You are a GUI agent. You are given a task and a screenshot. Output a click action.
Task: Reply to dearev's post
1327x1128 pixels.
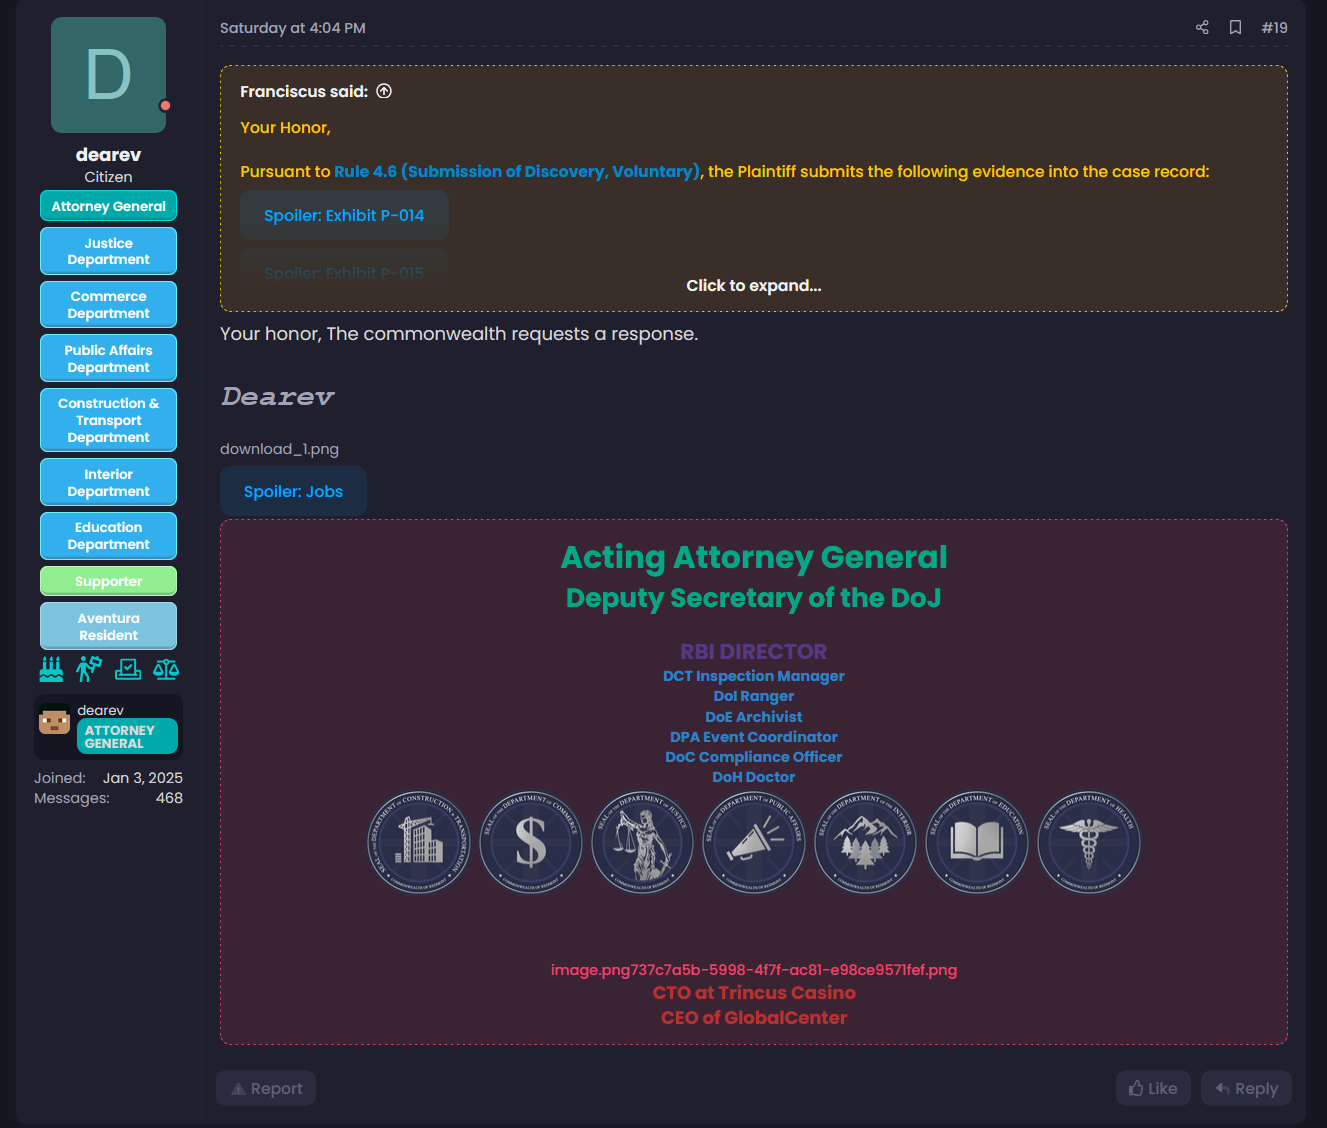click(1246, 1088)
